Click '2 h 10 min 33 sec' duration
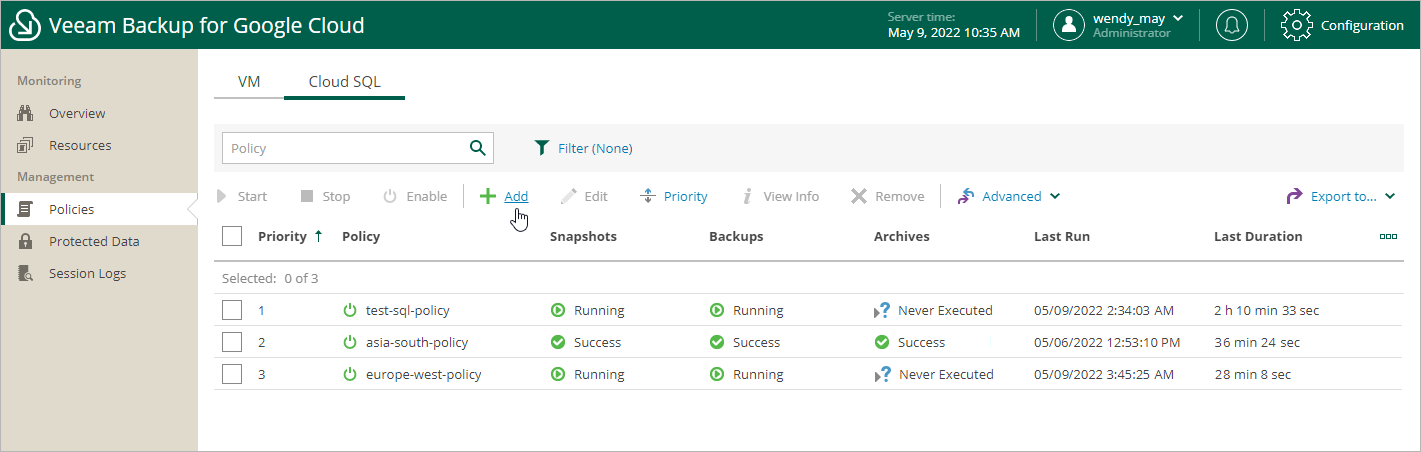Viewport: 1421px width, 452px height. pyautogui.click(x=1266, y=311)
